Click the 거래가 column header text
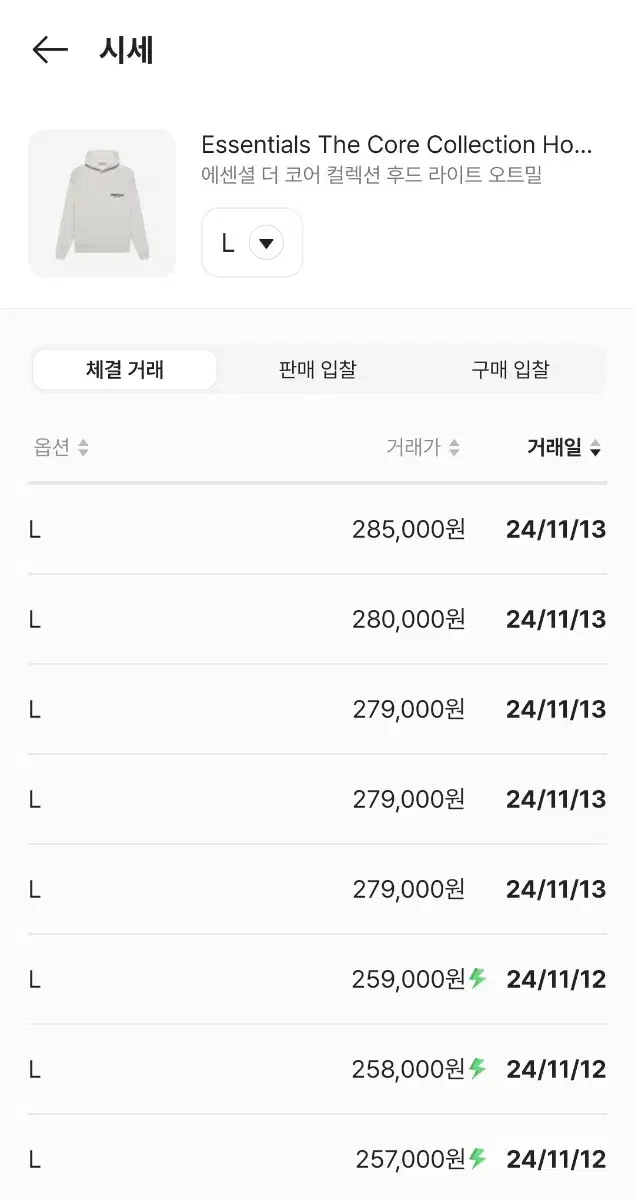The width and height of the screenshot is (635, 1200). coord(413,448)
